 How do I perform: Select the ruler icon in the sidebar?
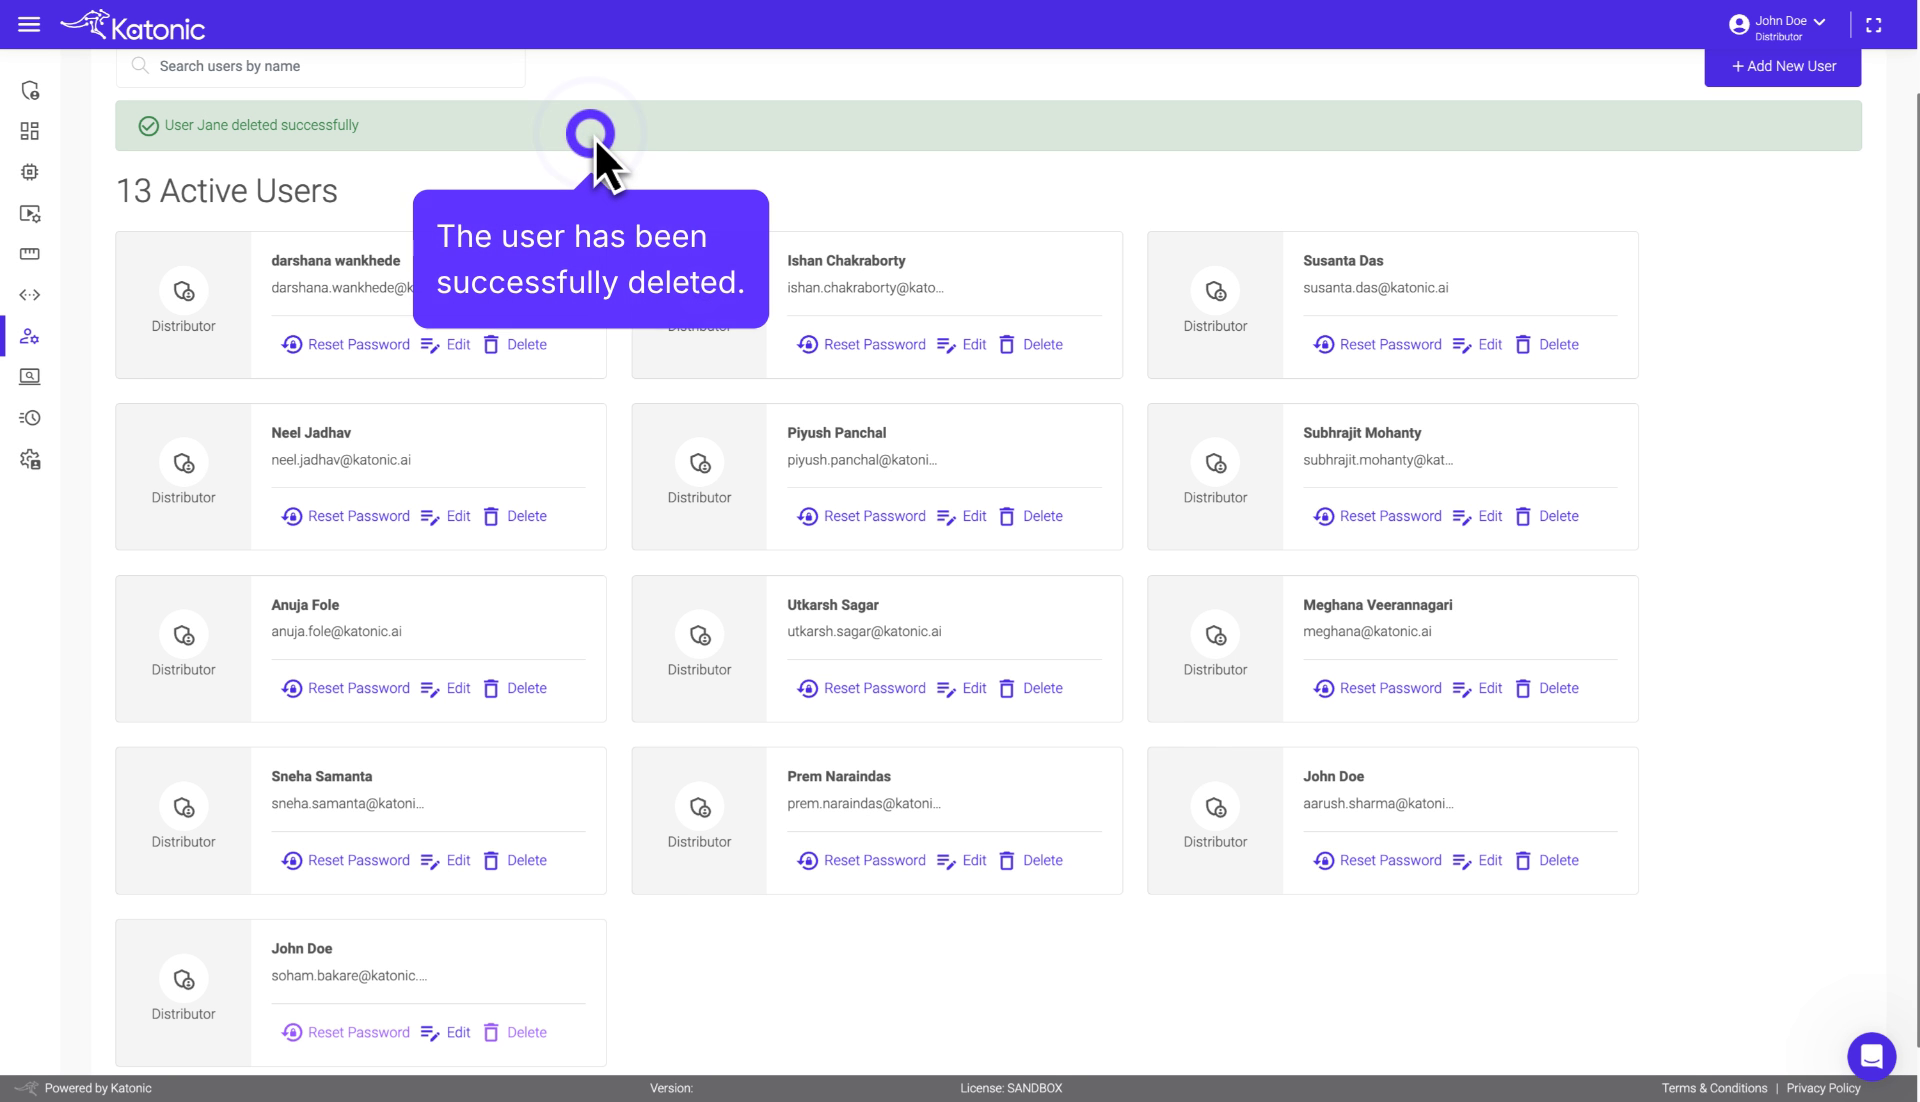tap(31, 254)
